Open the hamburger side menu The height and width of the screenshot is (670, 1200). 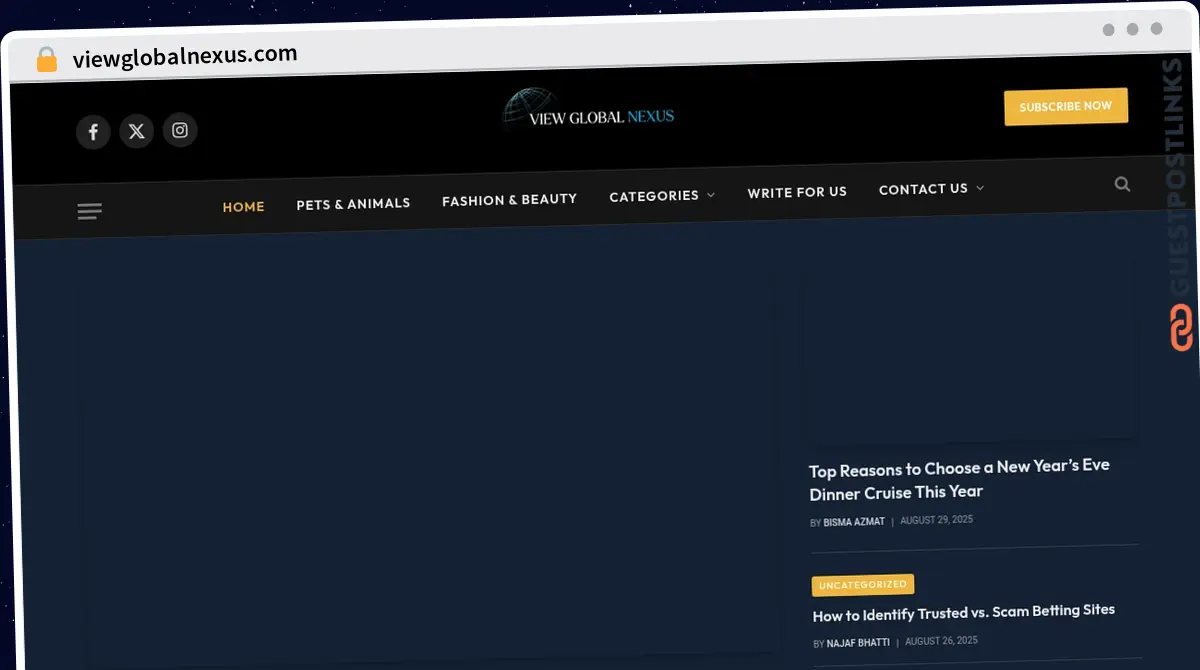[x=89, y=211]
